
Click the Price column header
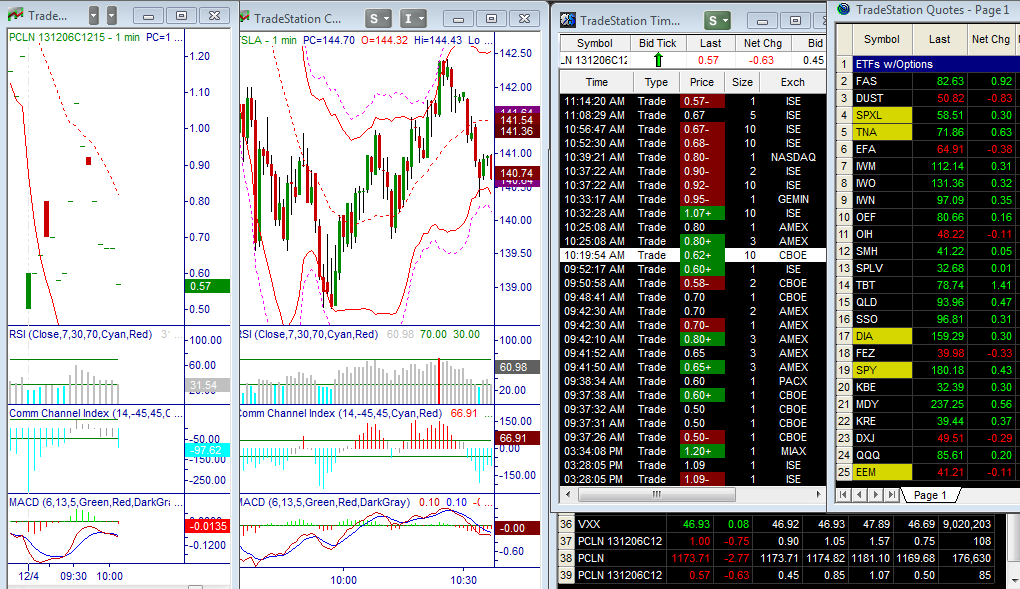702,82
